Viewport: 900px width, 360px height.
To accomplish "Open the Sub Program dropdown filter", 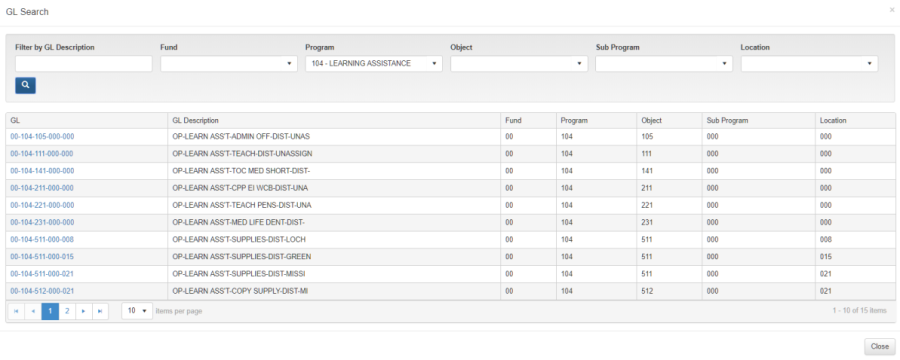I will point(664,64).
